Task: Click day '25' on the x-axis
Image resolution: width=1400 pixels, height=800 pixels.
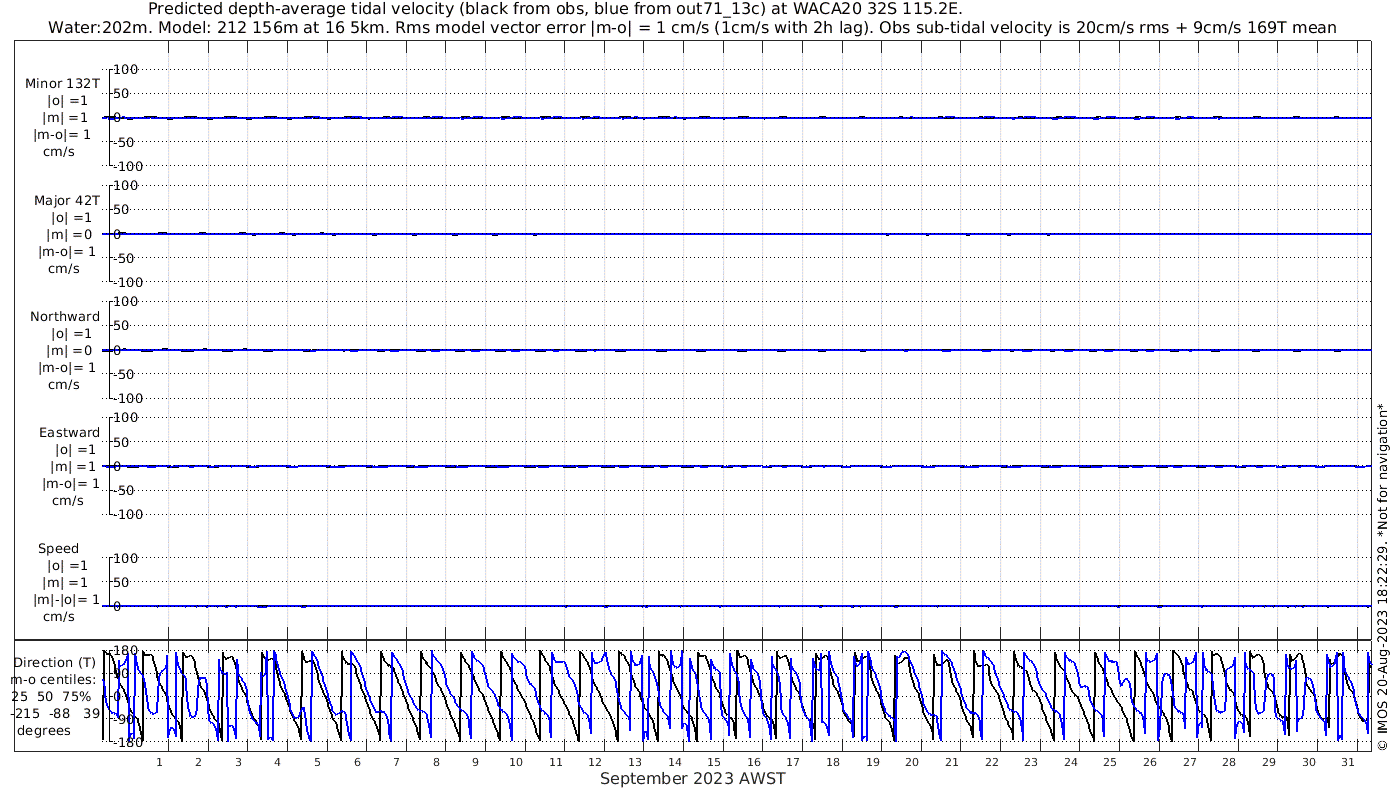Action: (1111, 762)
